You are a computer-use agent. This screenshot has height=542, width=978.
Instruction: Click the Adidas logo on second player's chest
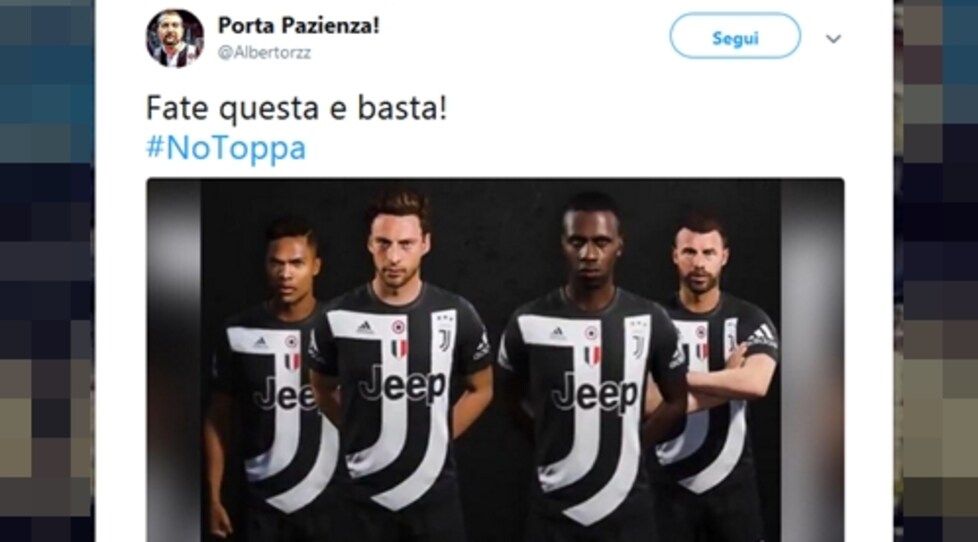[x=365, y=327]
